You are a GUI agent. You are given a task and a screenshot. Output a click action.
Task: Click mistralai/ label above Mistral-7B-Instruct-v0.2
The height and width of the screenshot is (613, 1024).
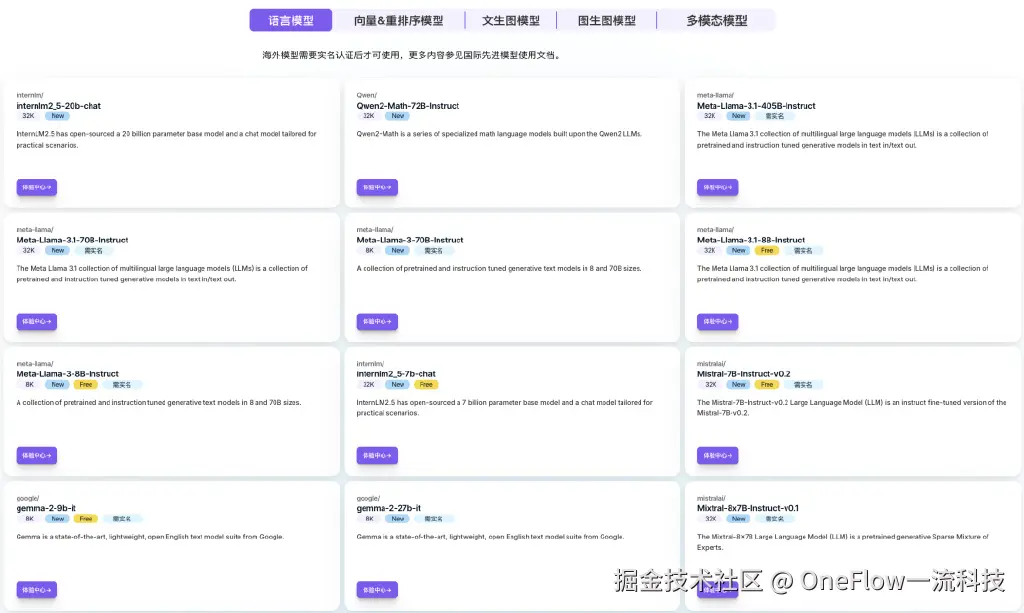point(711,364)
